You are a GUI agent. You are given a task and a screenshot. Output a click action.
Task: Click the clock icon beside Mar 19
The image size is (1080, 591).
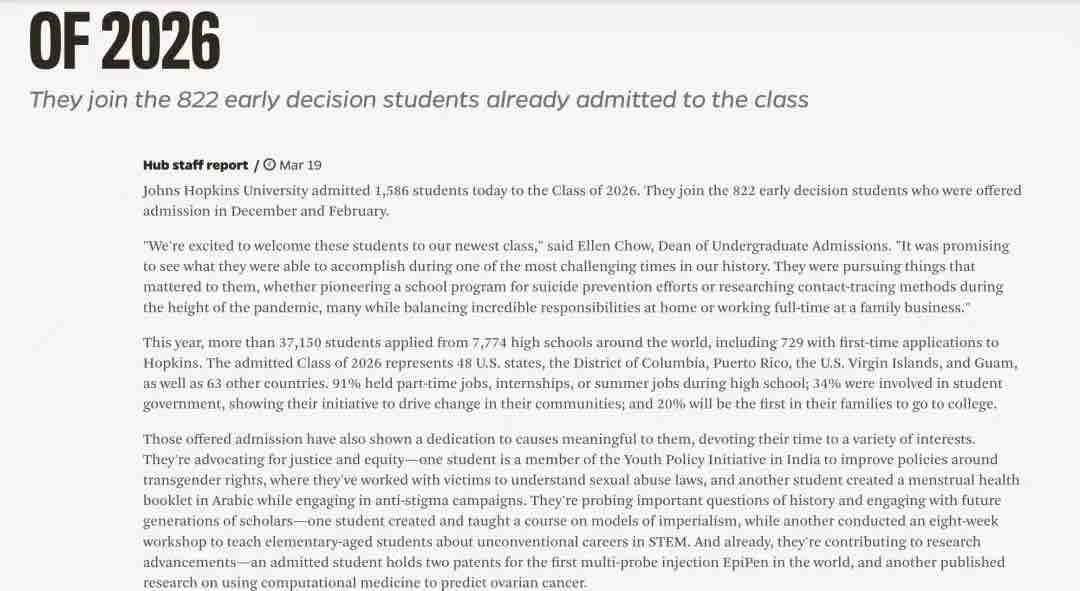[x=269, y=165]
